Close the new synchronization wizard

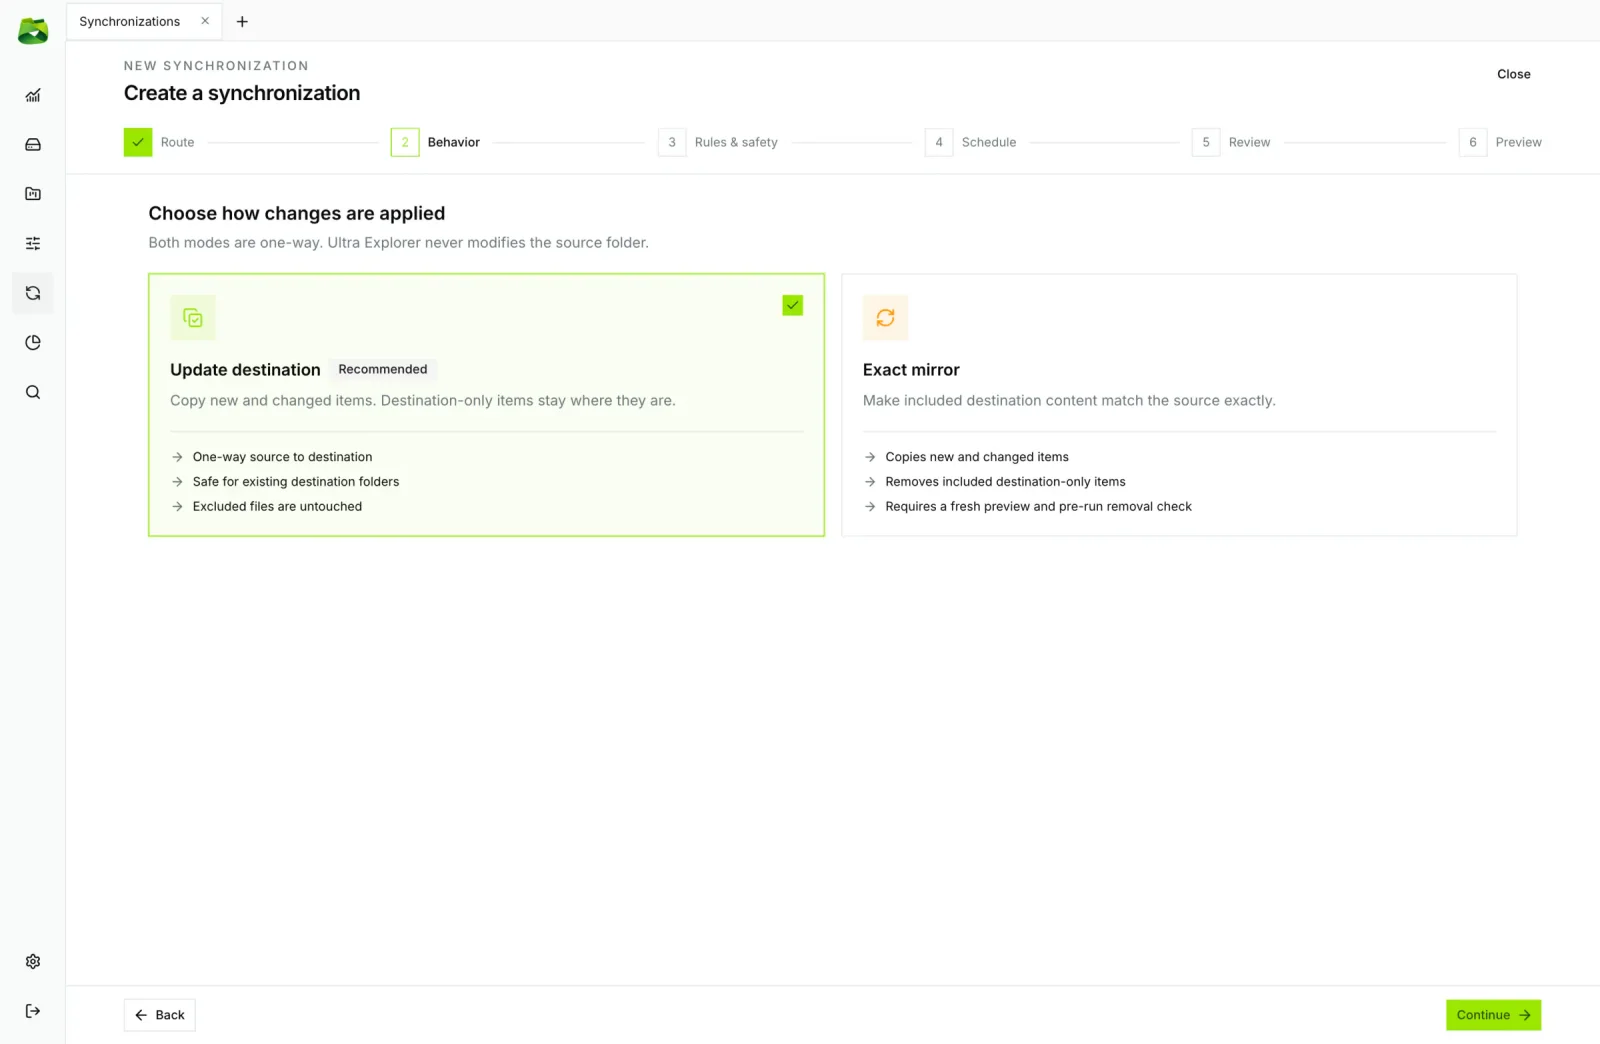point(1513,74)
